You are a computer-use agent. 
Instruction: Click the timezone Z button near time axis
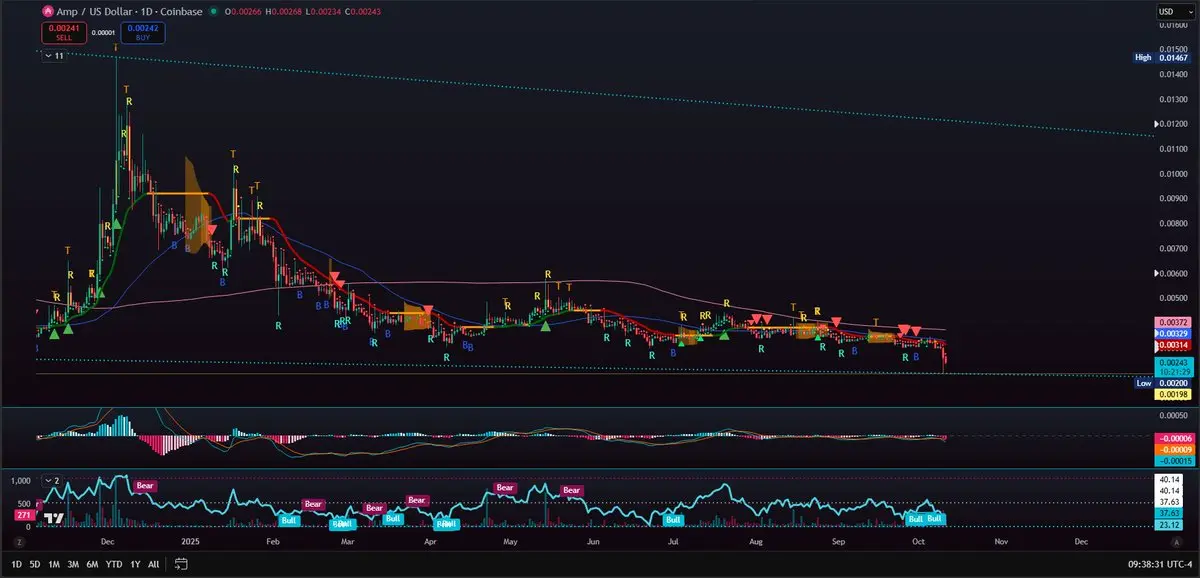18,541
